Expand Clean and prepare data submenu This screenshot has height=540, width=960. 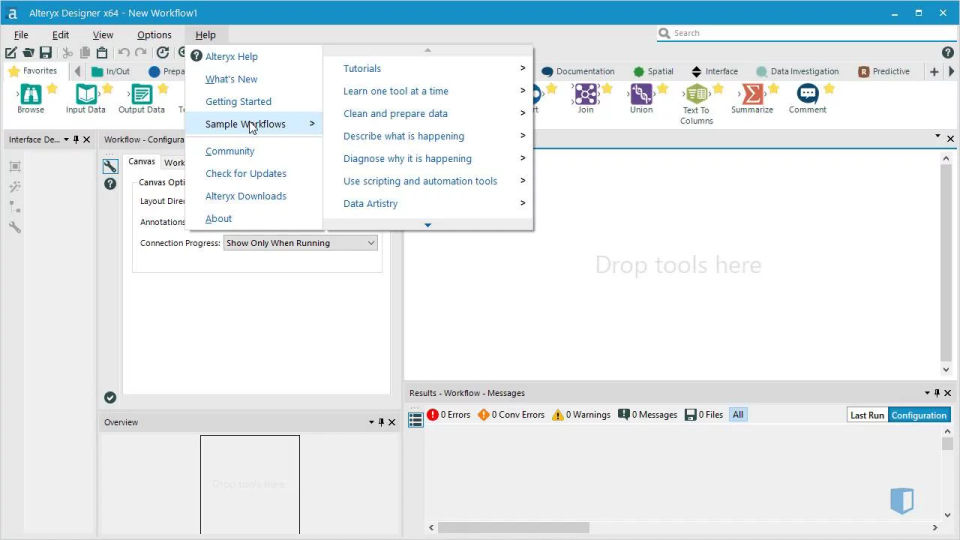tap(429, 113)
